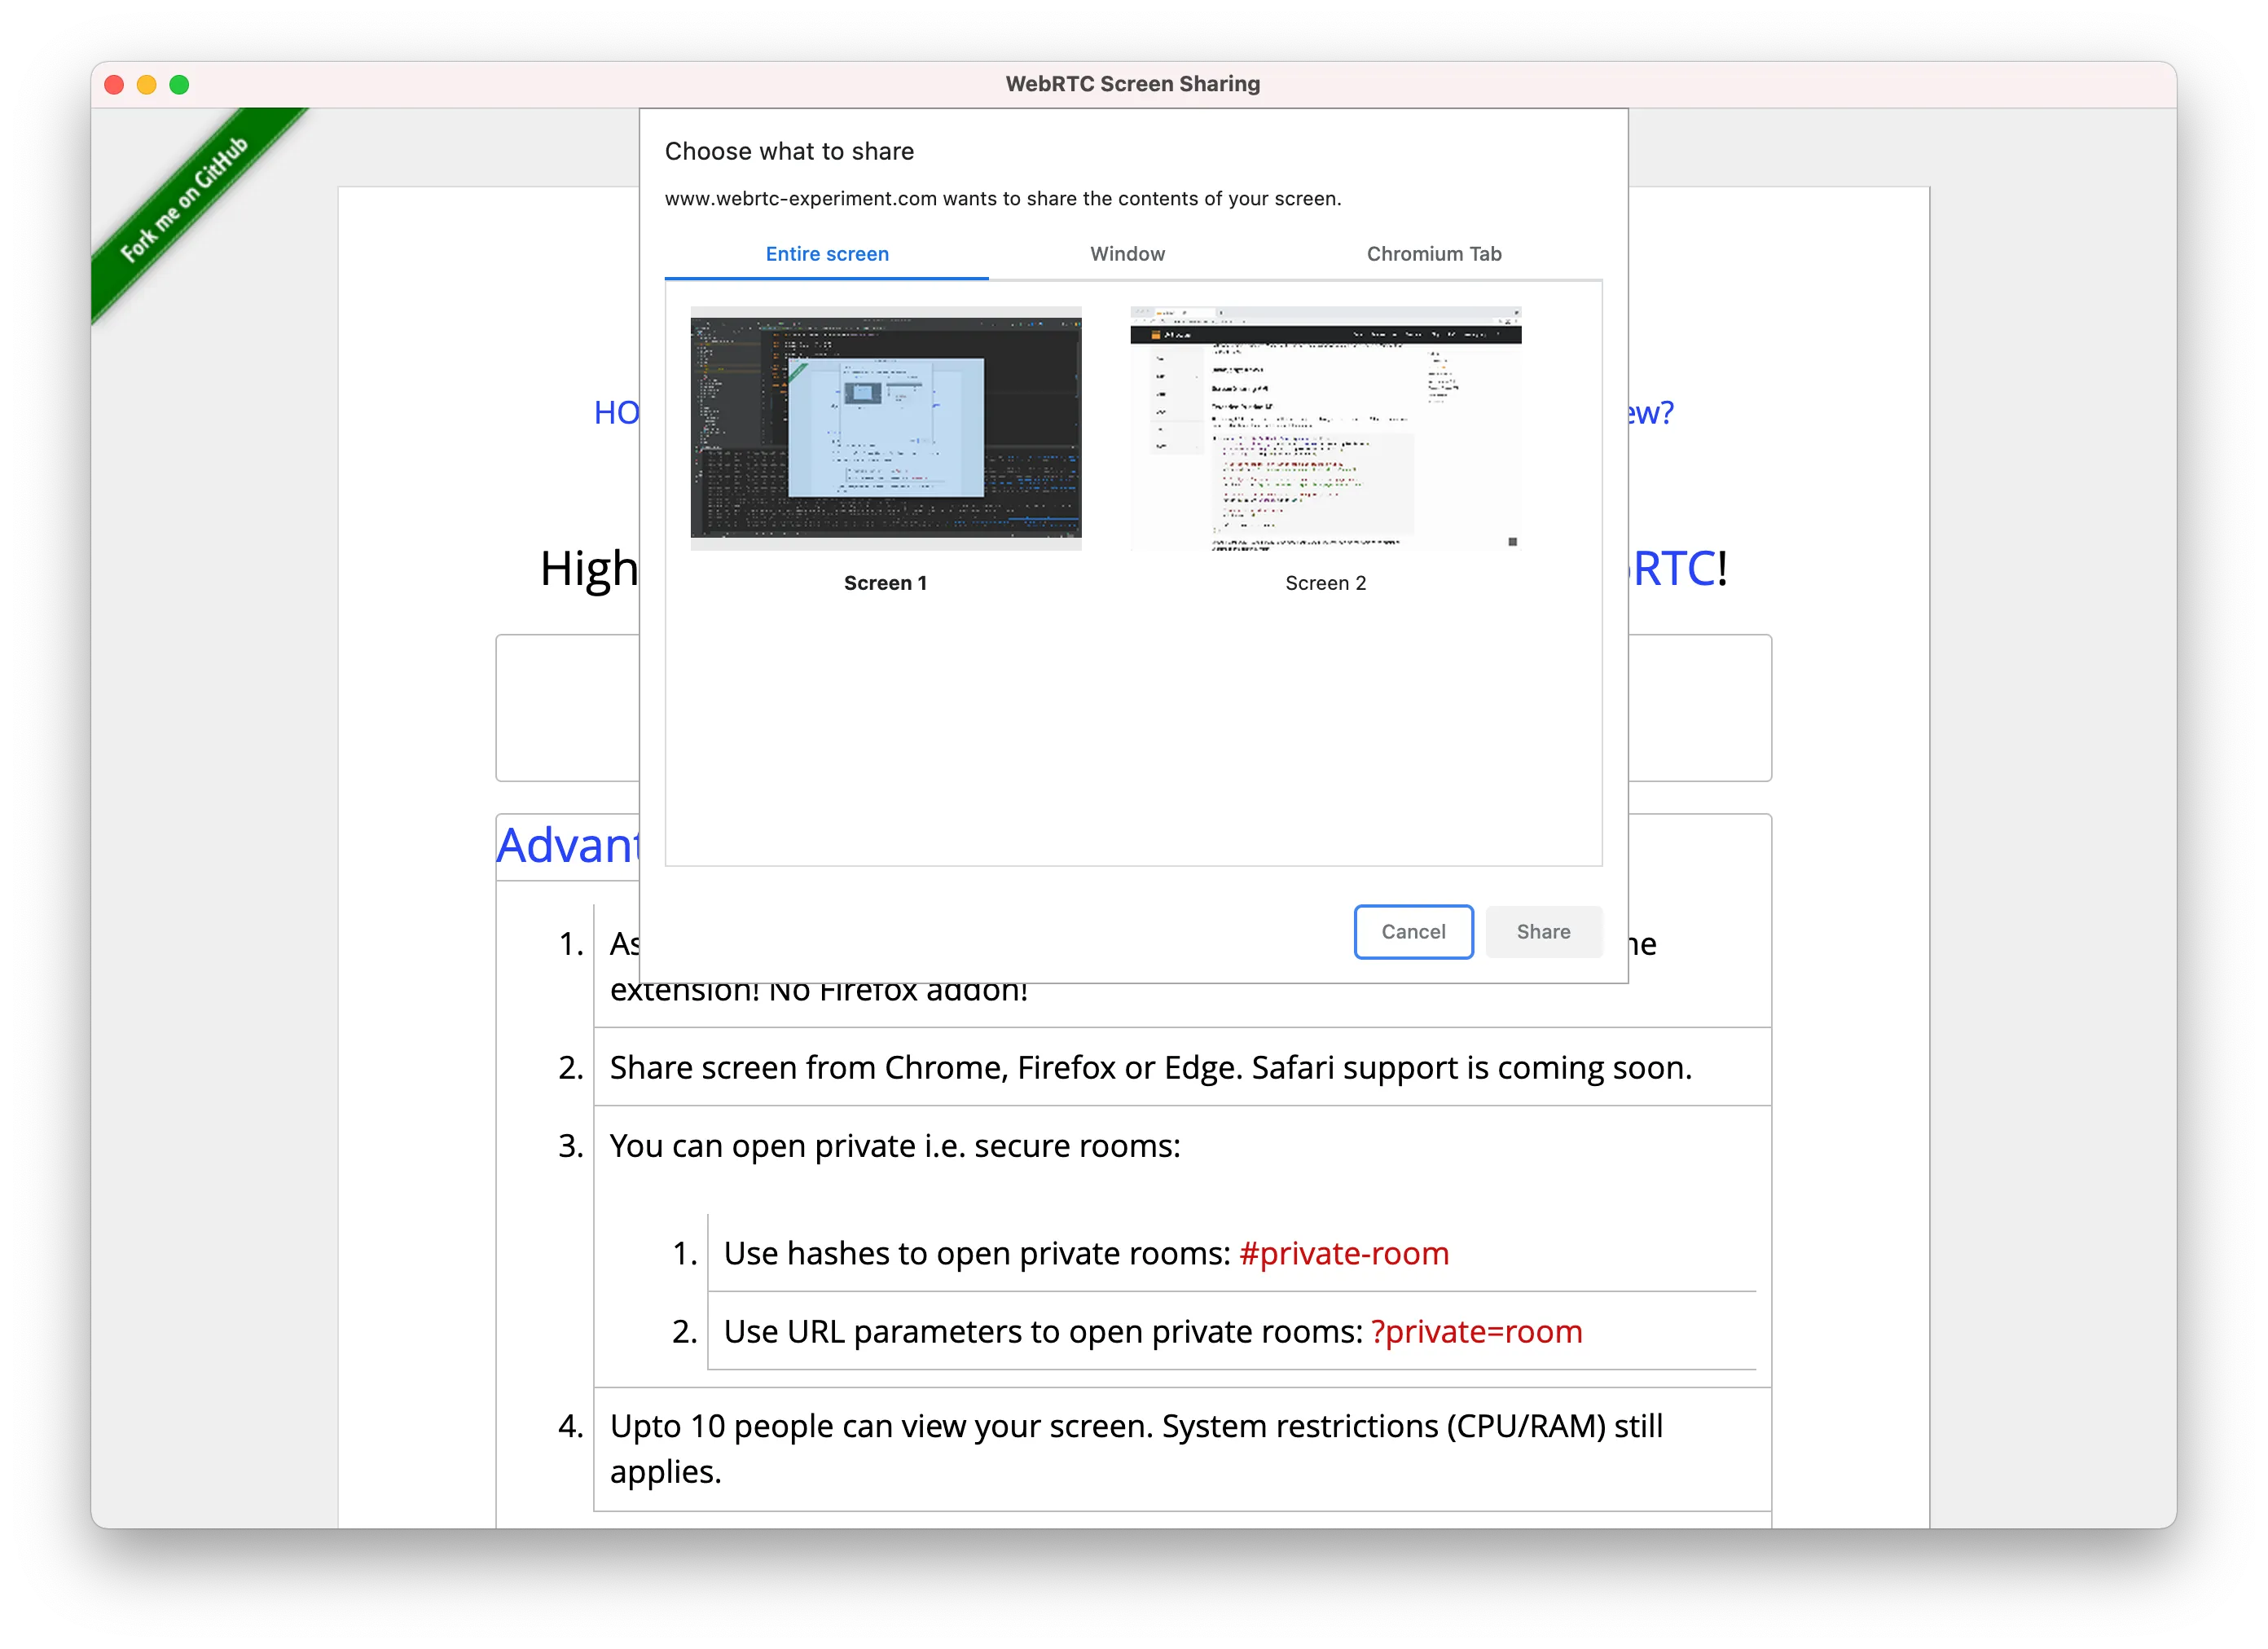Click the WebRTC Screen Sharing title bar
Viewport: 2268px width, 1649px height.
[1134, 83]
